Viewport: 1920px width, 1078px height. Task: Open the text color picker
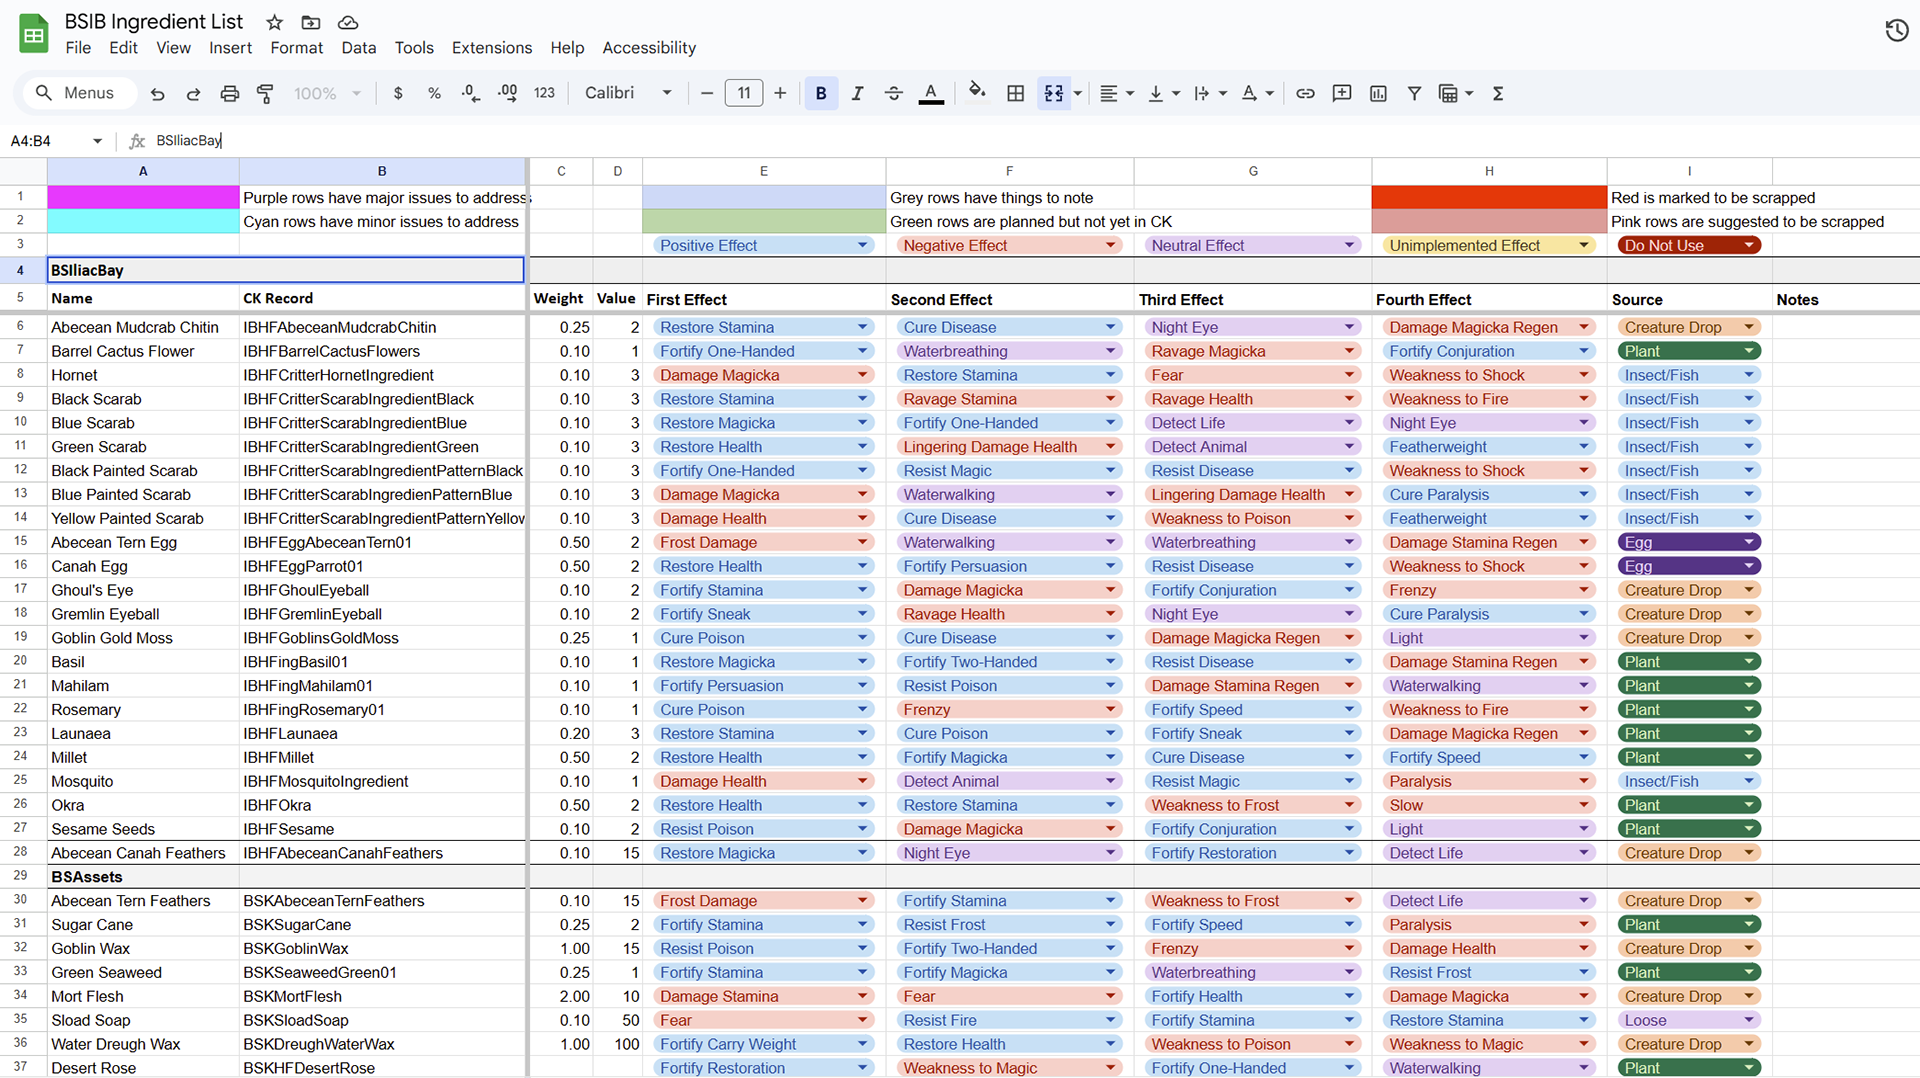[x=931, y=93]
